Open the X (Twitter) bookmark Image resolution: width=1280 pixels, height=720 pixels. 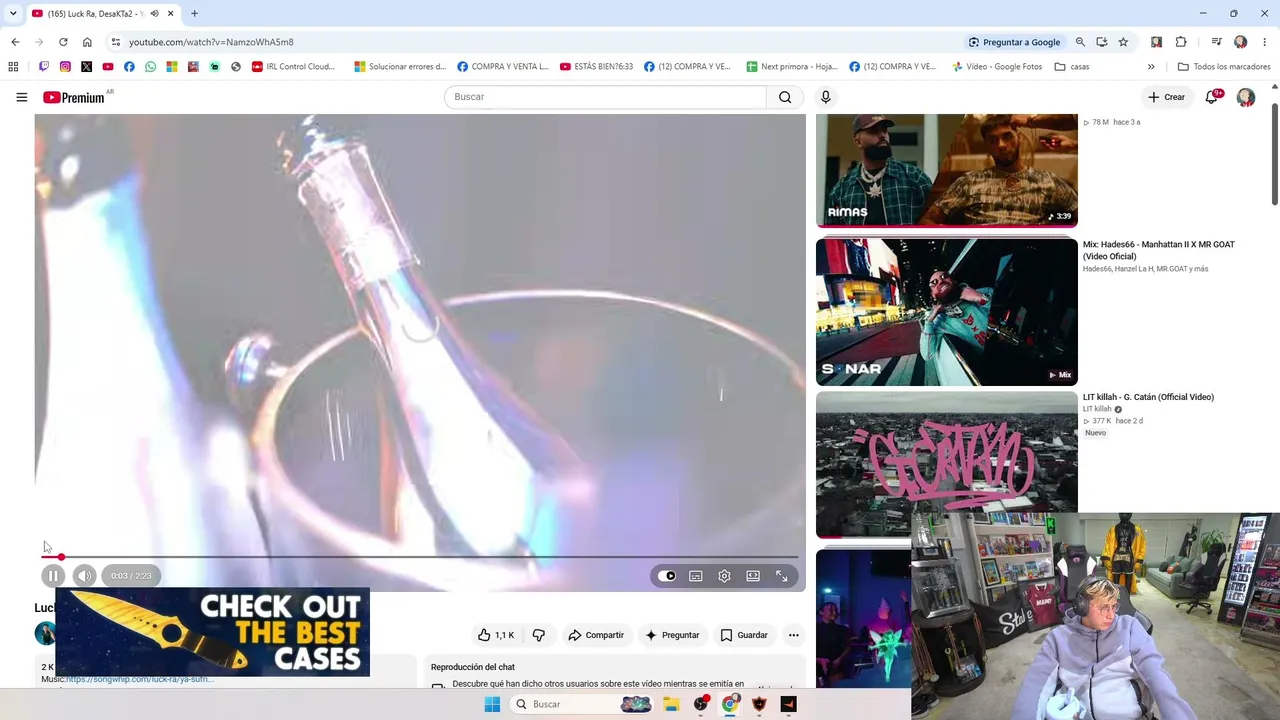pyautogui.click(x=86, y=67)
